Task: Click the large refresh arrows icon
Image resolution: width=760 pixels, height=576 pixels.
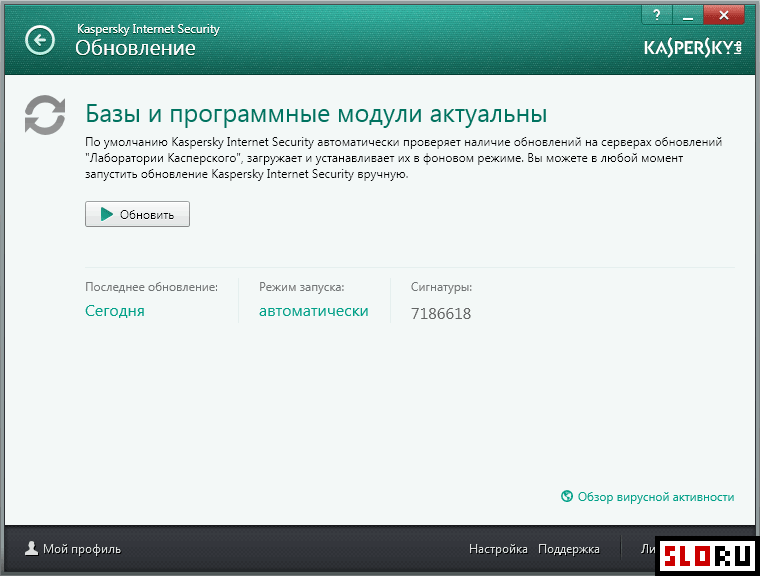Action: coord(45,115)
